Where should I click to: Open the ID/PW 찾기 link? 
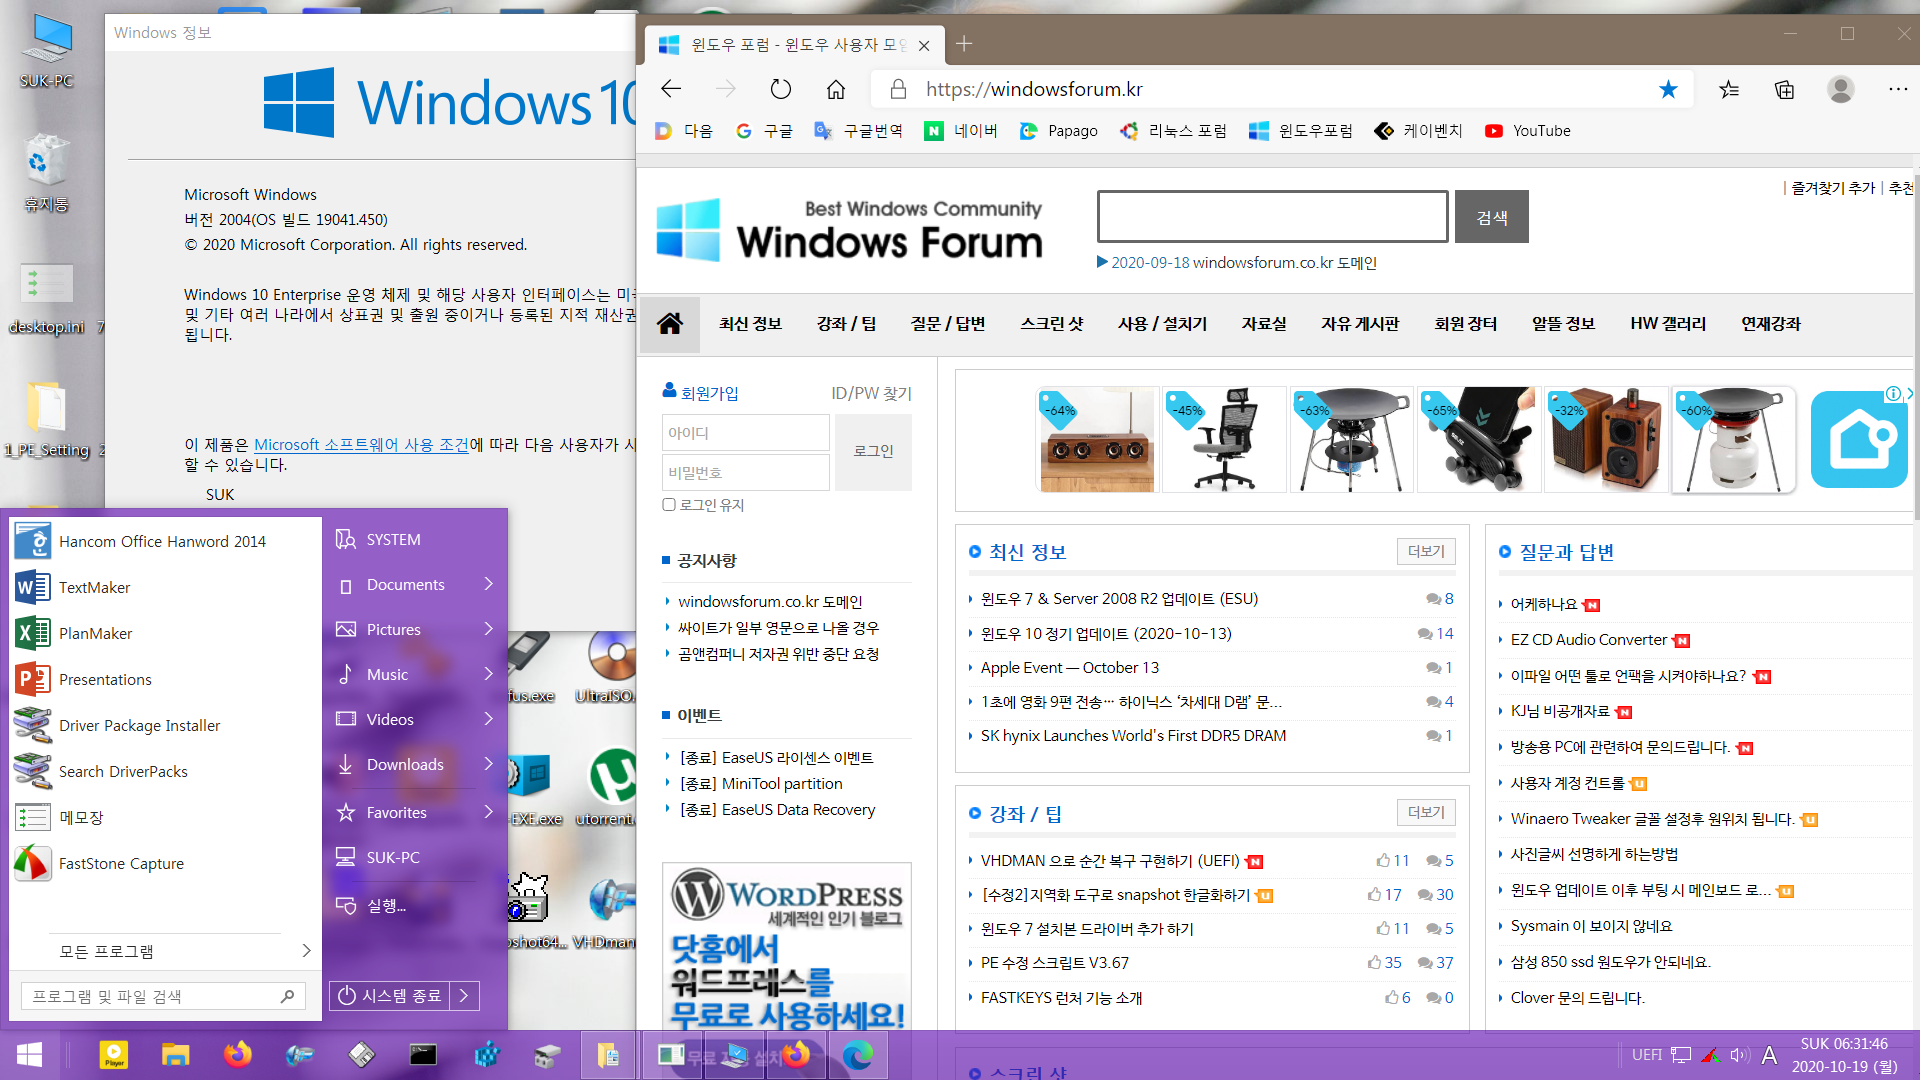871,393
